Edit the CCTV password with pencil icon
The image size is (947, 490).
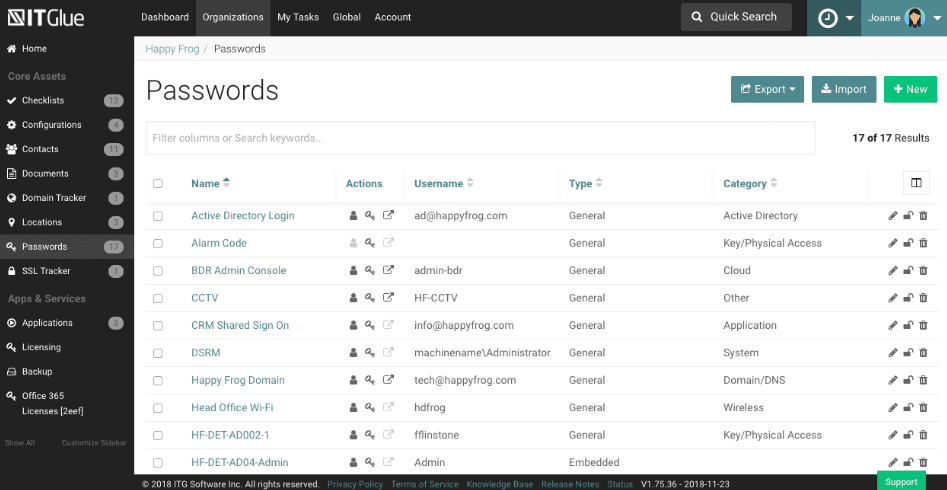[x=893, y=298]
